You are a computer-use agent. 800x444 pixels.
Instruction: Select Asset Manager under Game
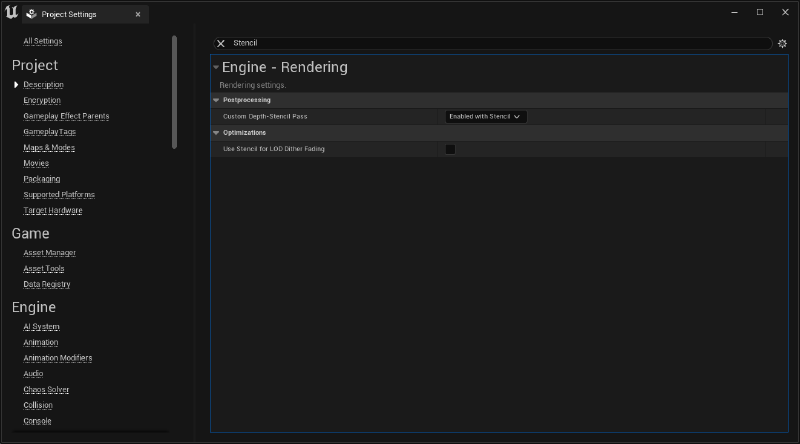pyautogui.click(x=49, y=253)
